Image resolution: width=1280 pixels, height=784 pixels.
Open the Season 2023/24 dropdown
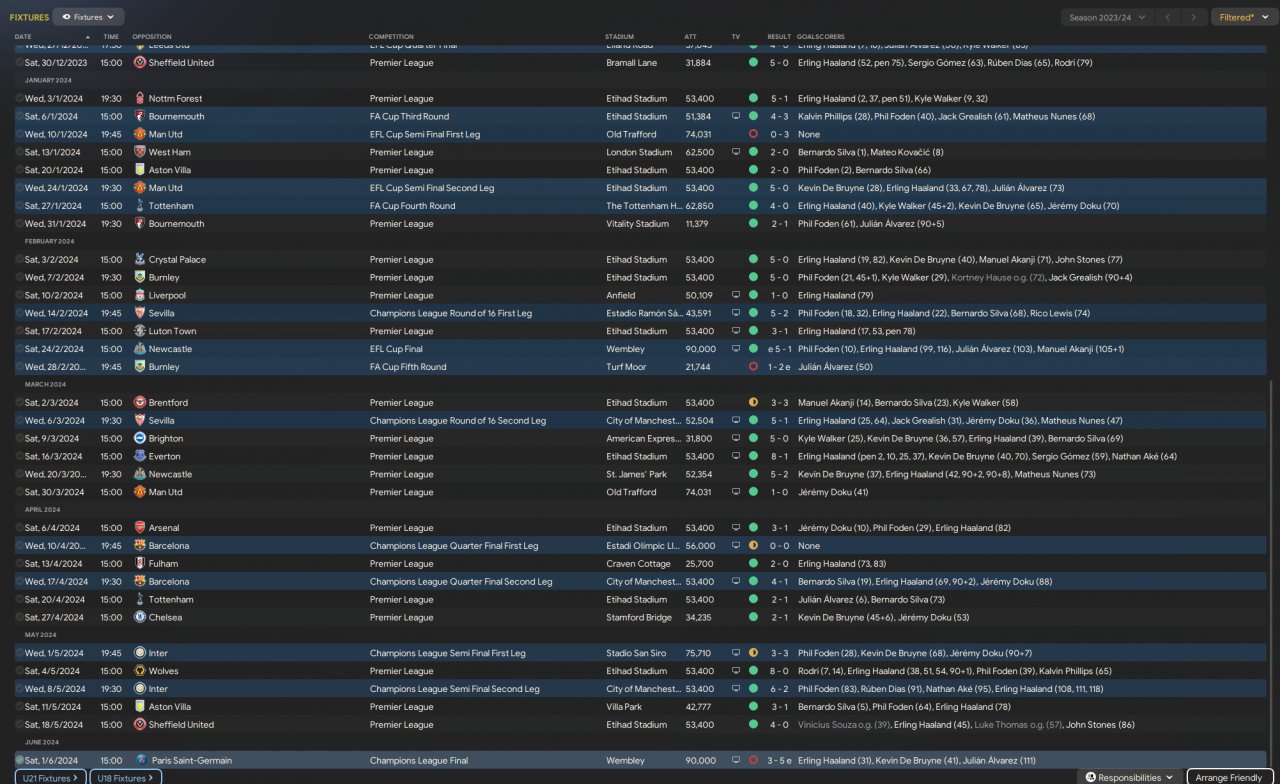click(x=1107, y=17)
